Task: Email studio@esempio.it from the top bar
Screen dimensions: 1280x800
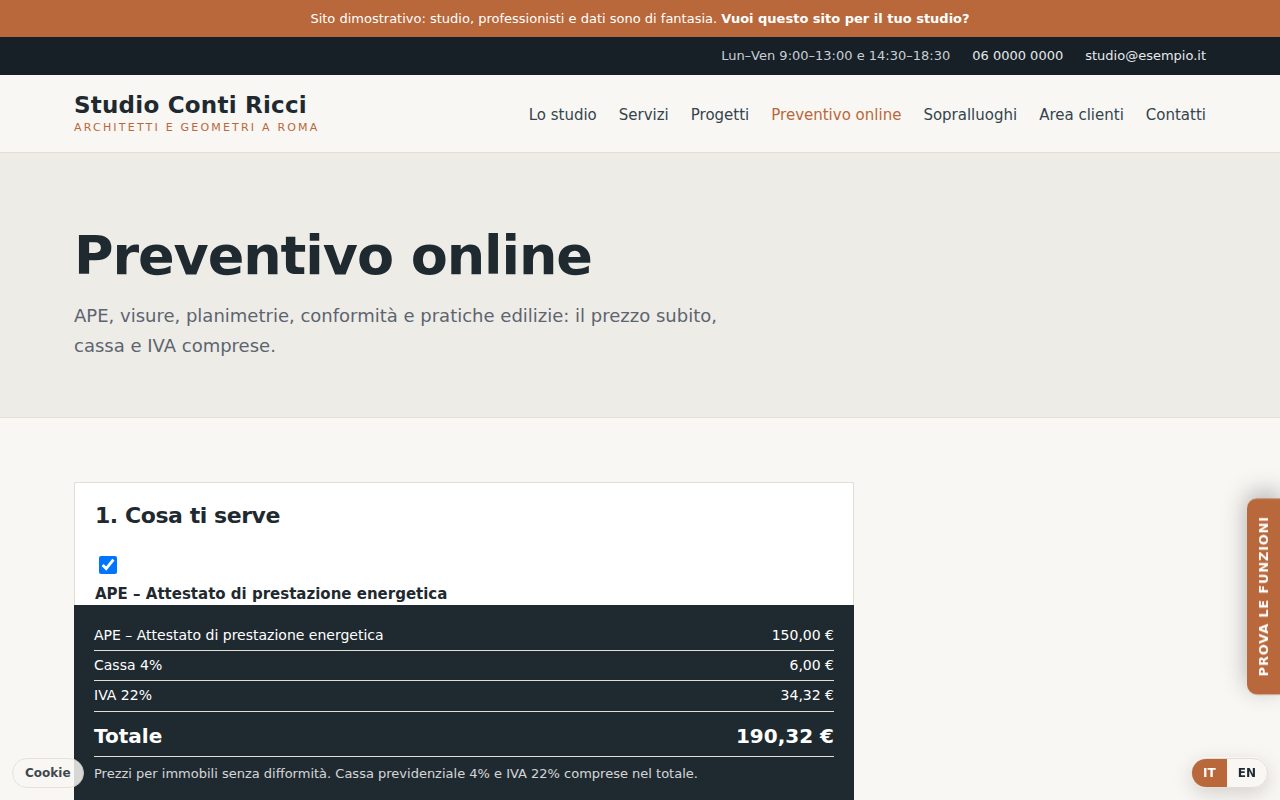Action: 1145,56
